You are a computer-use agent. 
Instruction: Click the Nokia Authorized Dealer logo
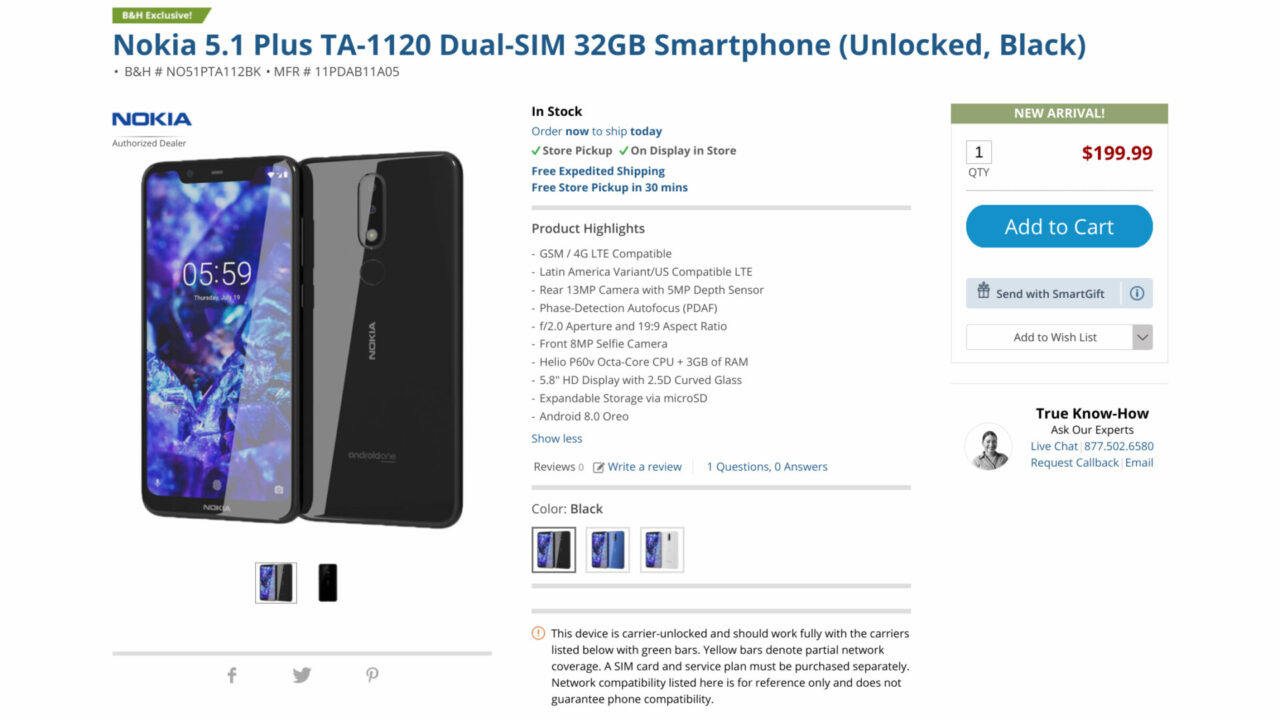coord(150,126)
